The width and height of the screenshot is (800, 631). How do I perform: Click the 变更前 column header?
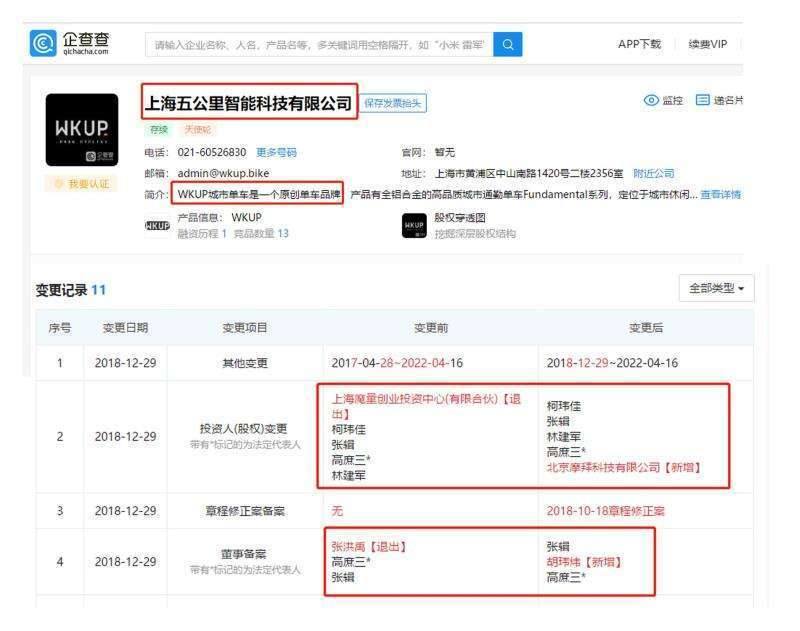431,327
